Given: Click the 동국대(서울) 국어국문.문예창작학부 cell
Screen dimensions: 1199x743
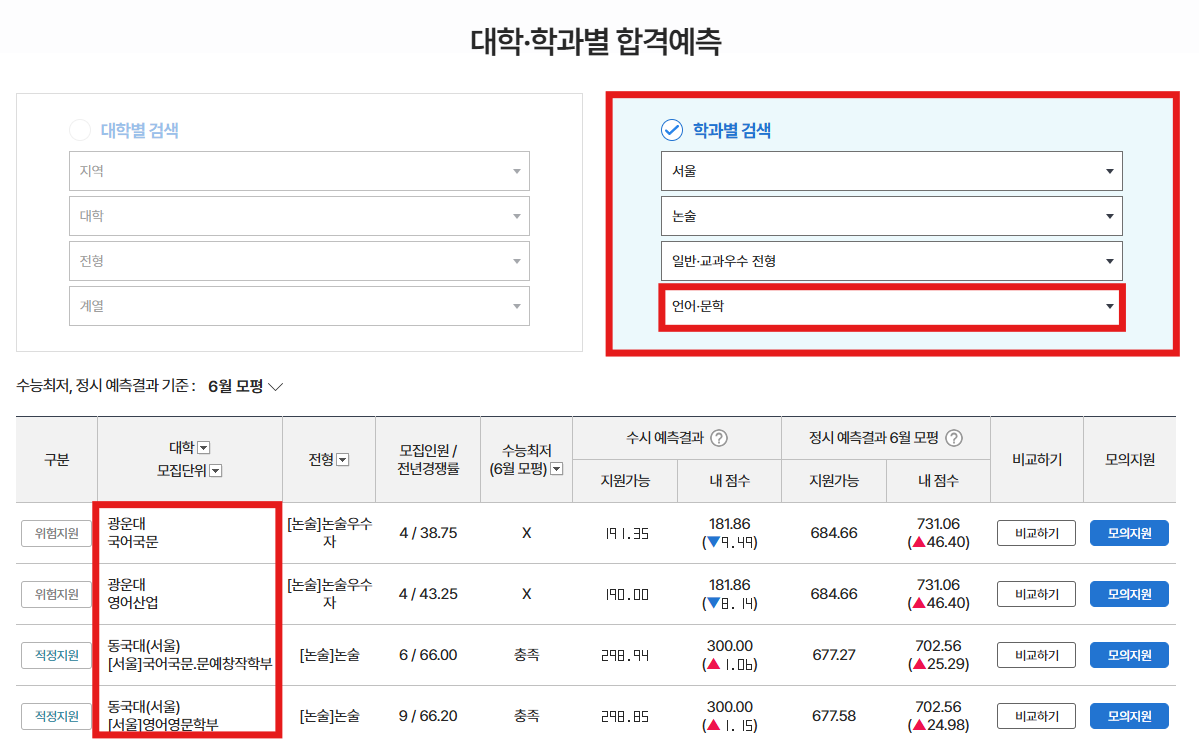Looking at the screenshot, I should pos(190,655).
